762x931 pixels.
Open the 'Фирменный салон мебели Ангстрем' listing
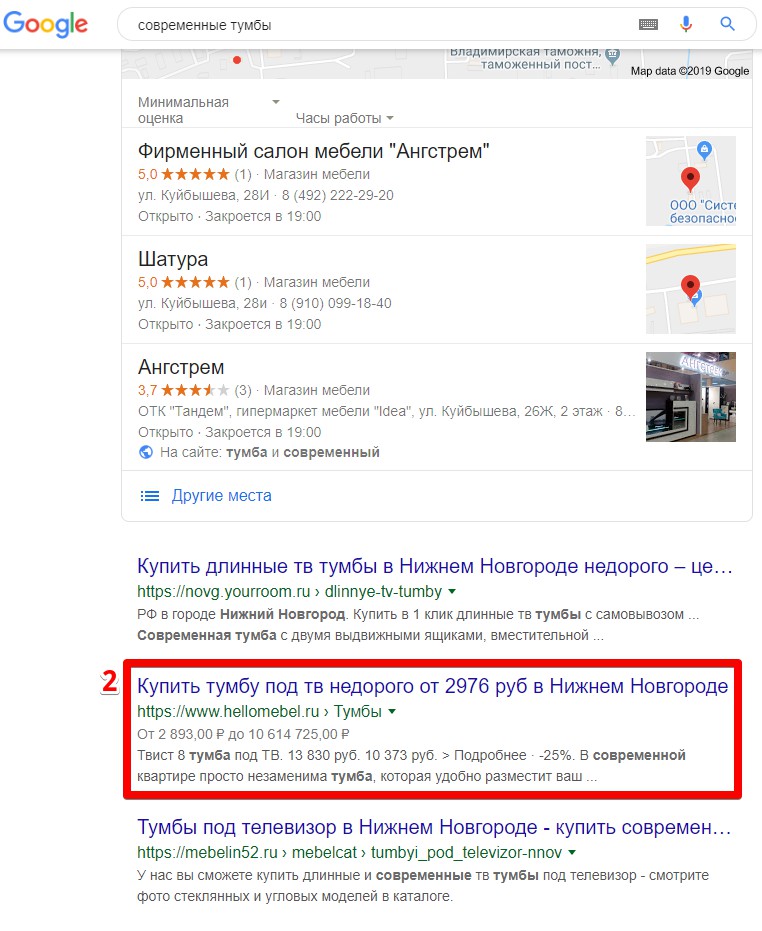click(x=314, y=151)
